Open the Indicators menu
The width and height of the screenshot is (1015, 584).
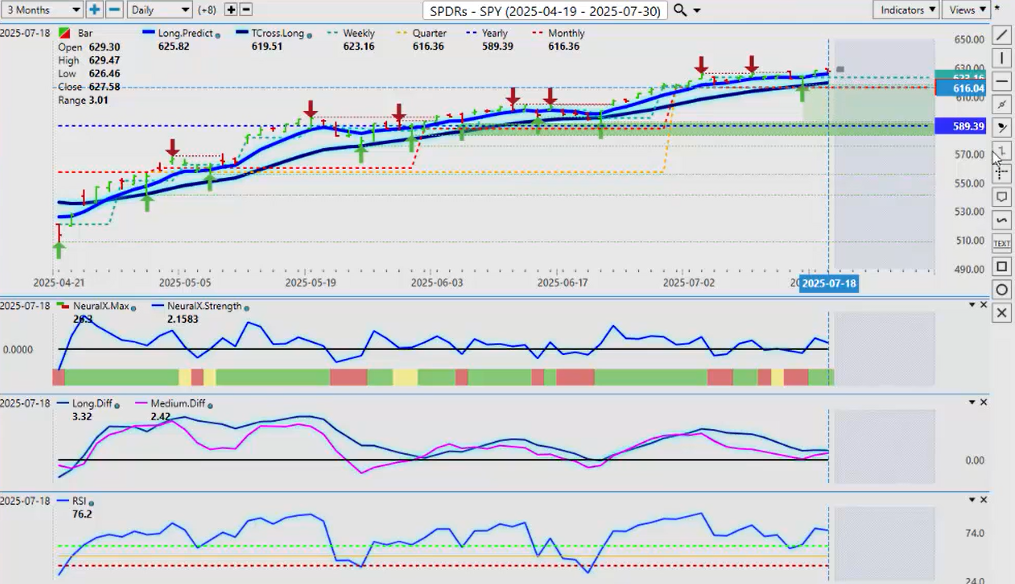pos(906,10)
